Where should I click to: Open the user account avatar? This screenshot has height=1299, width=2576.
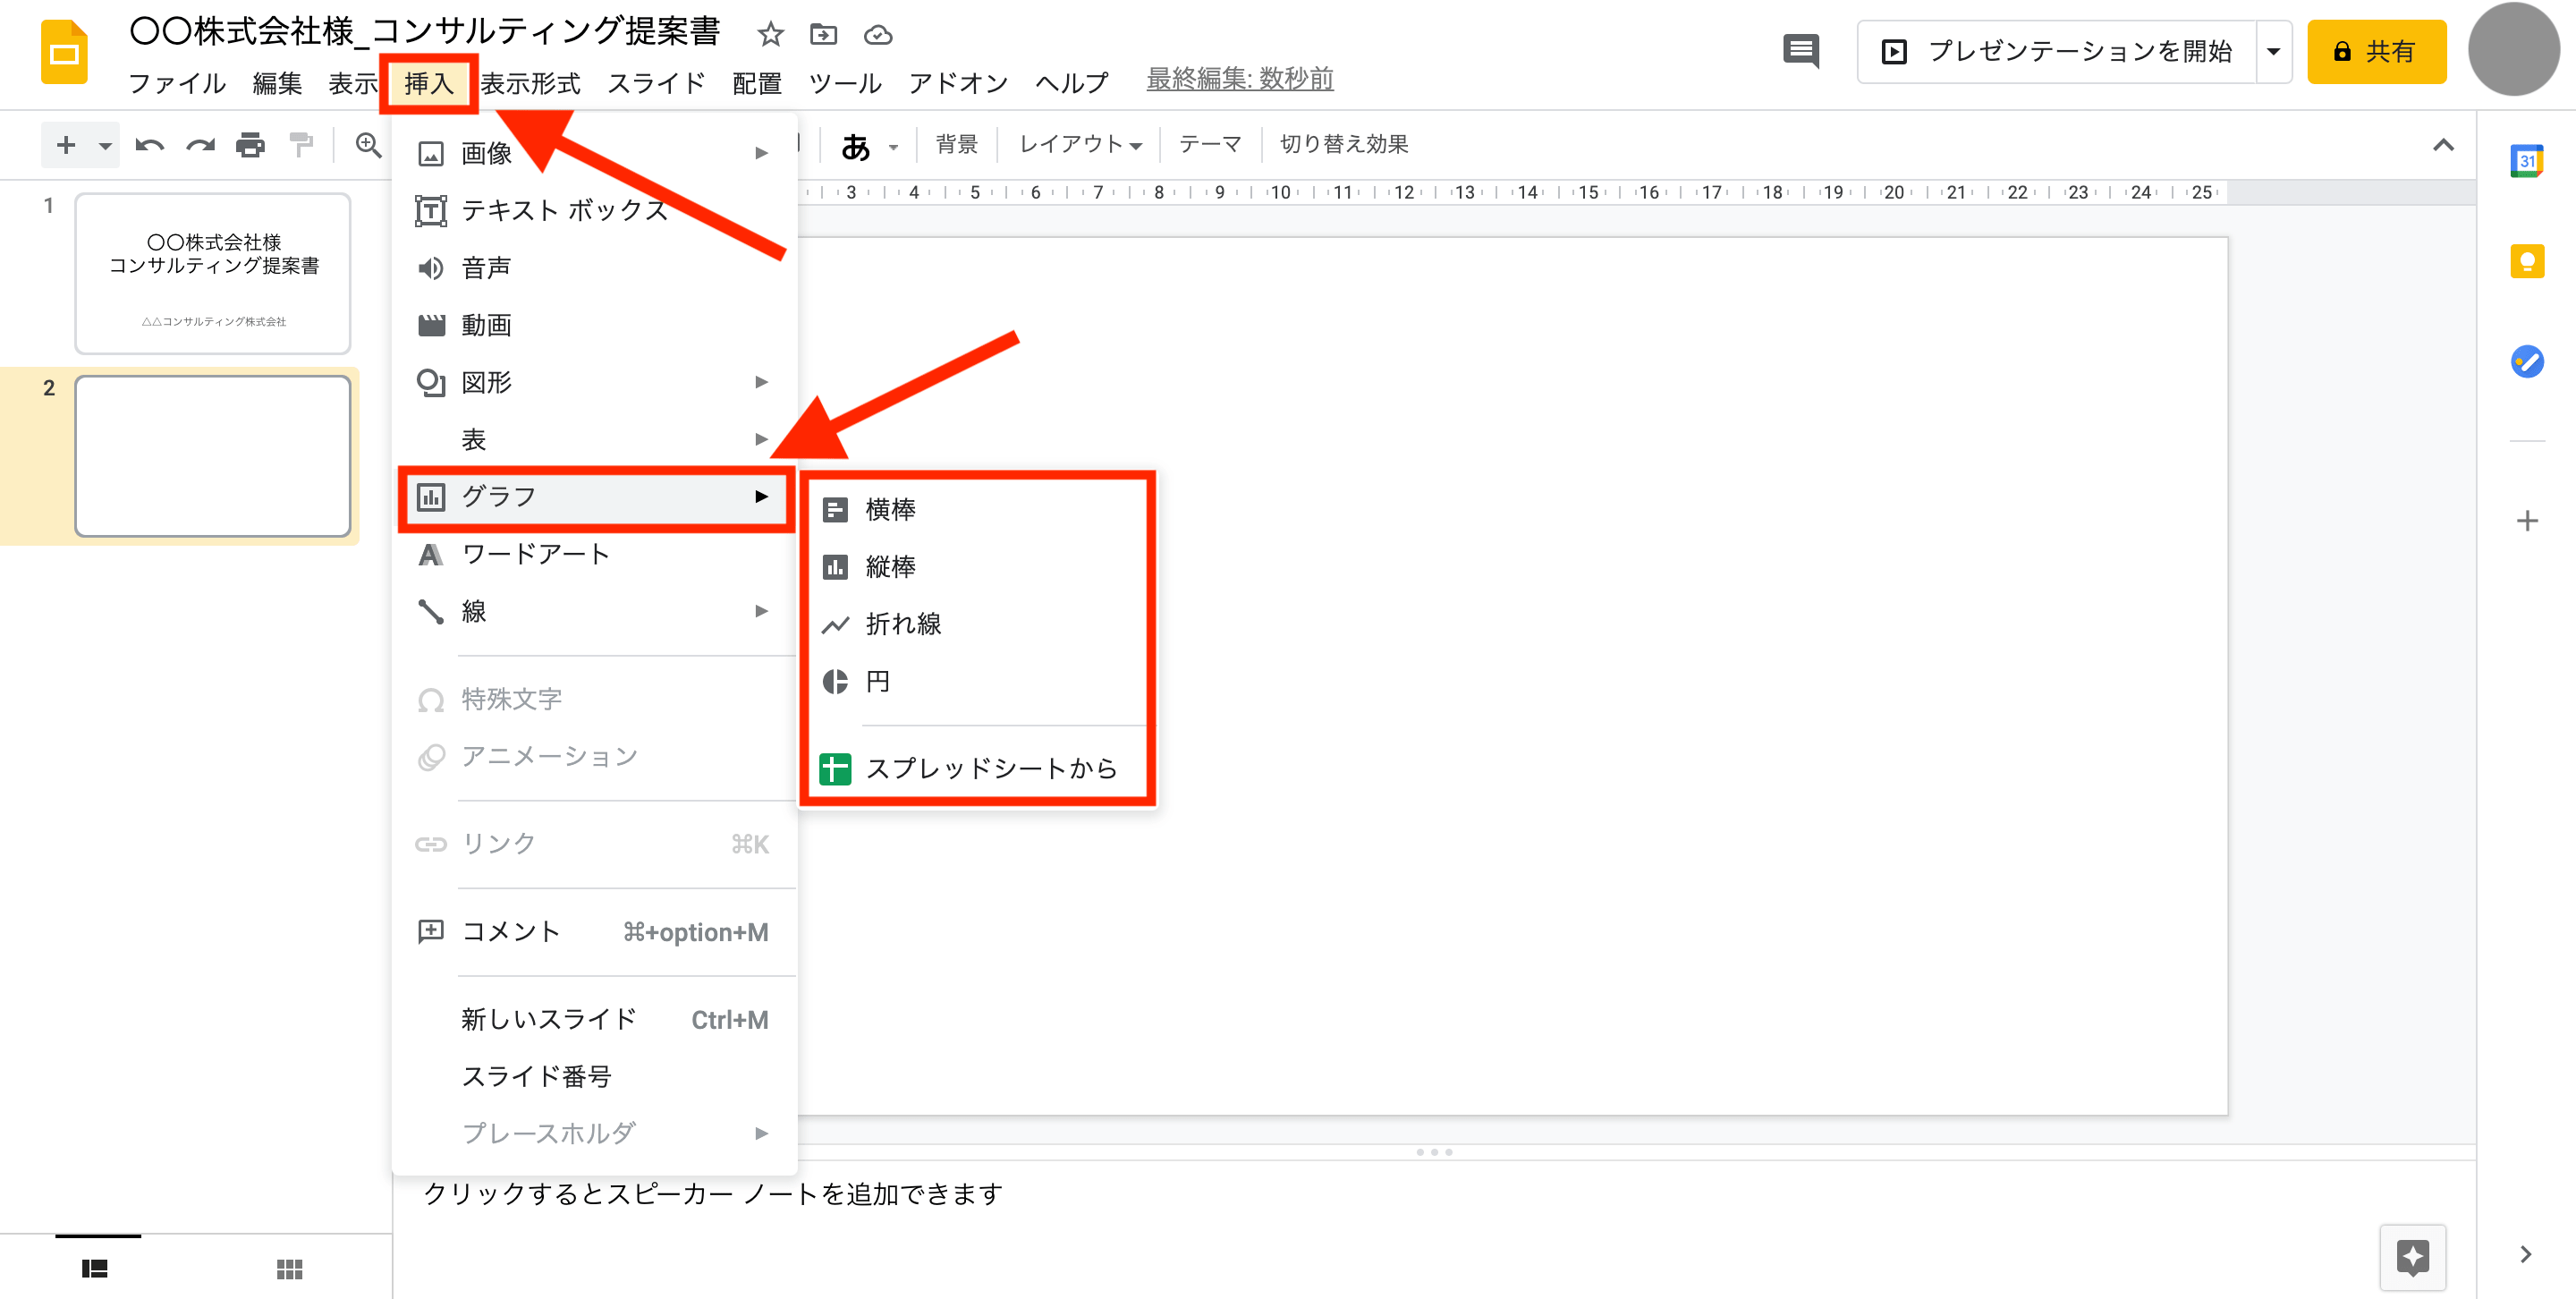point(2513,50)
